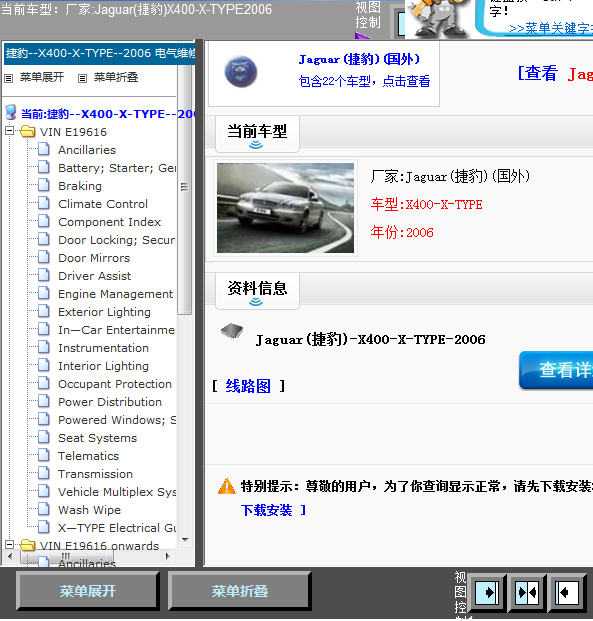This screenshot has width=593, height=621.
Task: Click horizontal scrollbar right arrow
Action: coord(168,556)
